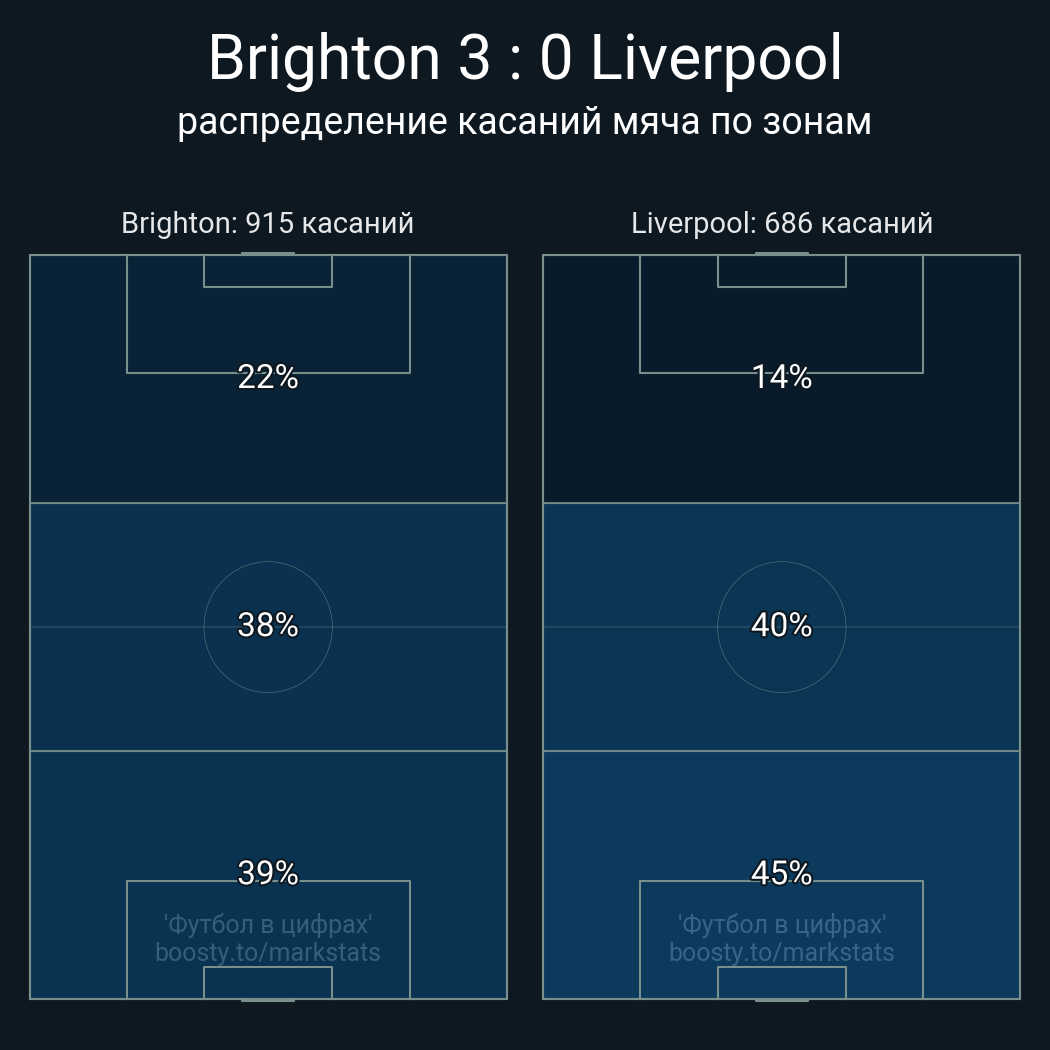Click the bottom six-yard box on Brighton pitch

268,983
